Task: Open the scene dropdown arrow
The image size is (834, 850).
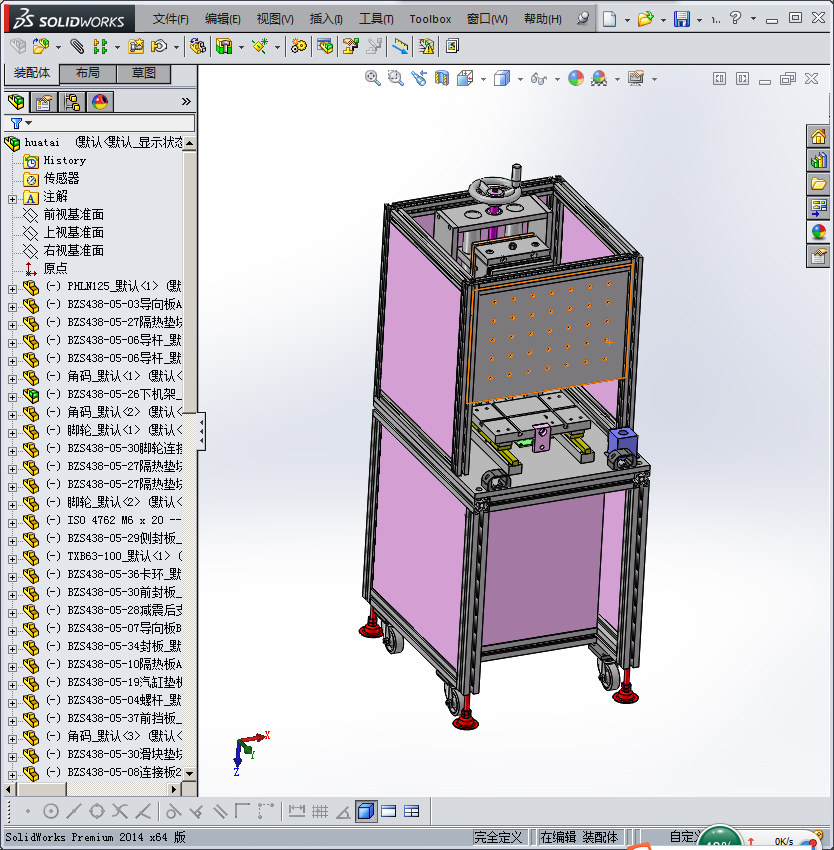Action: (617, 79)
